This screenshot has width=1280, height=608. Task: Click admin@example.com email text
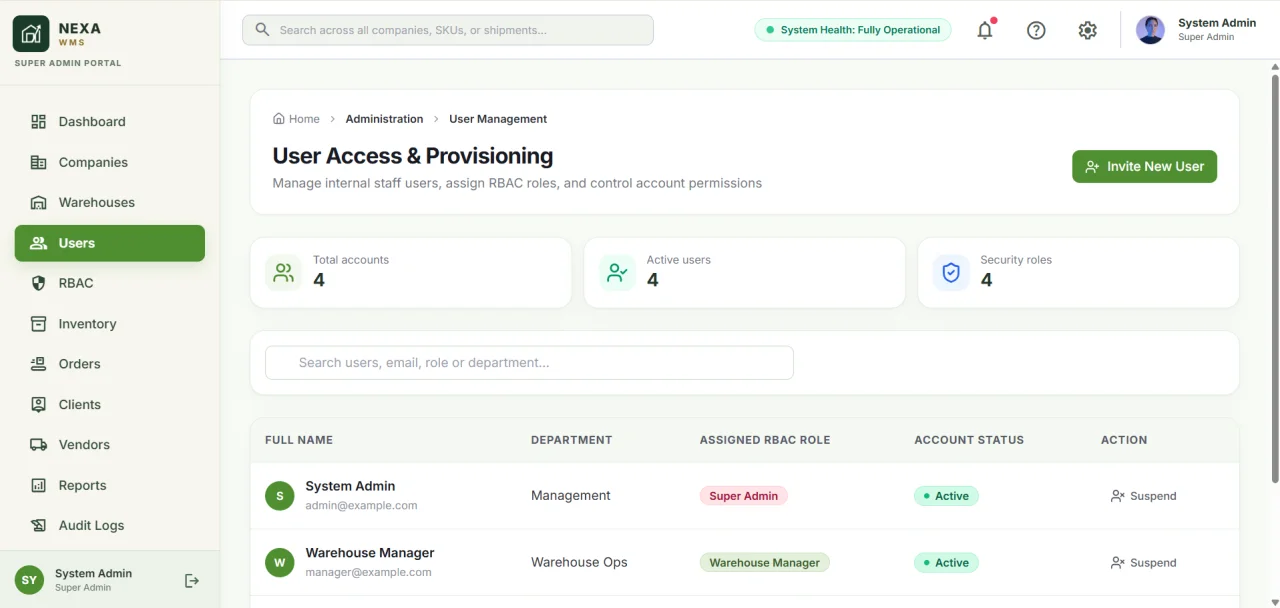point(361,506)
